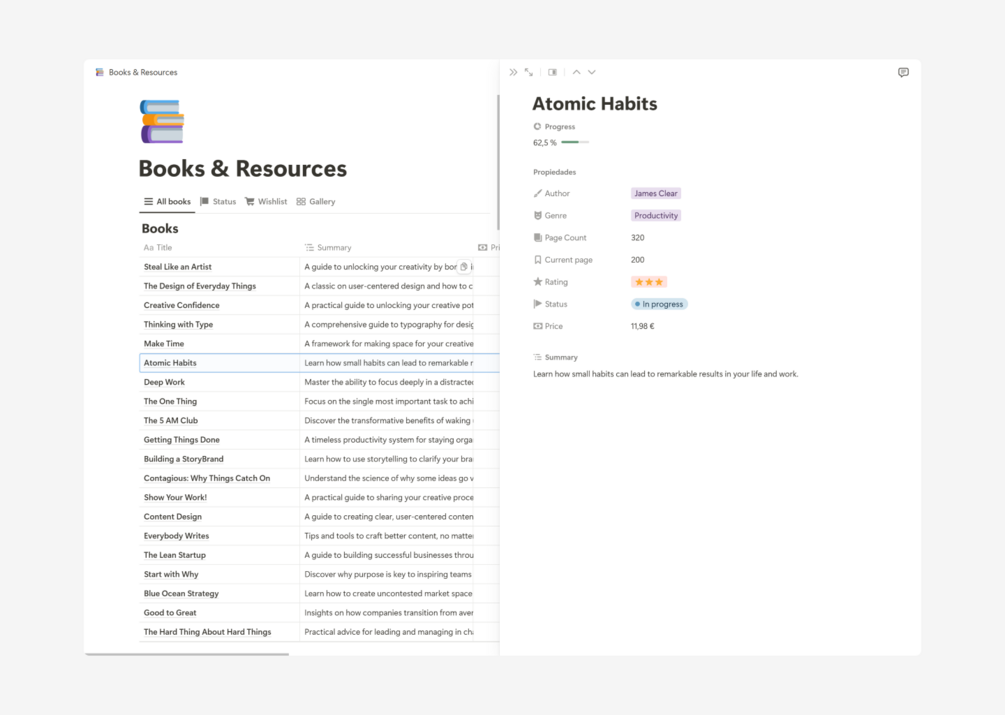Screen dimensions: 1005x715
Task: Click the small icon in the Steal Like an Artist summary cell
Action: [464, 267]
